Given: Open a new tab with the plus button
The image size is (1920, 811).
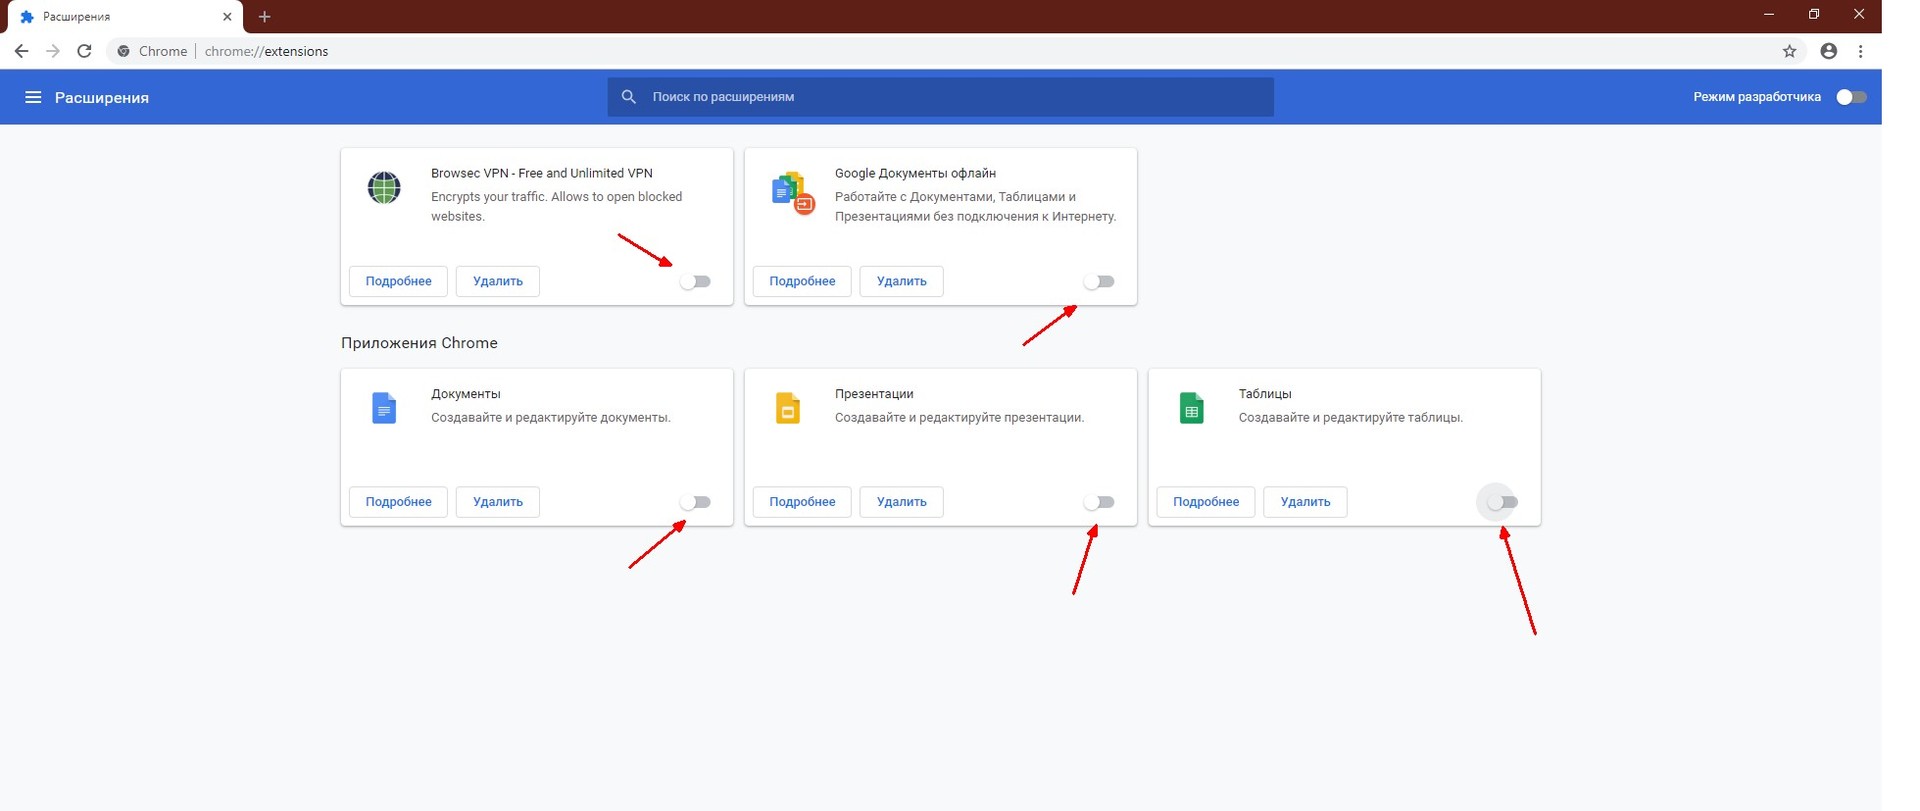Looking at the screenshot, I should click(265, 17).
